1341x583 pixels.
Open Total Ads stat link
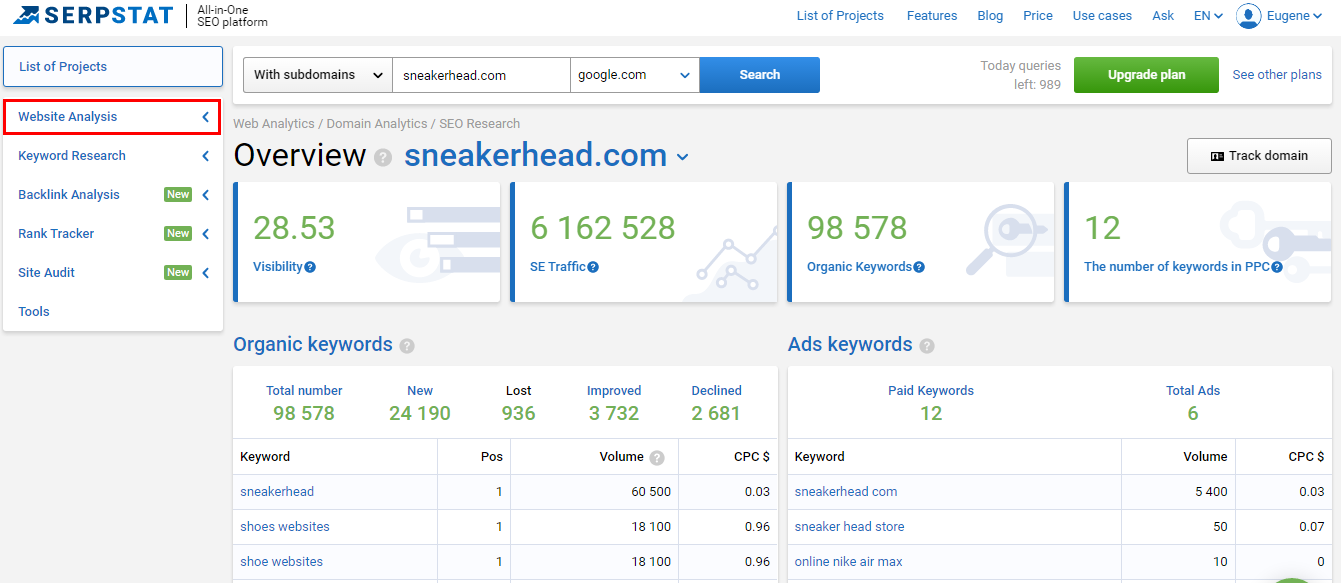point(1193,391)
